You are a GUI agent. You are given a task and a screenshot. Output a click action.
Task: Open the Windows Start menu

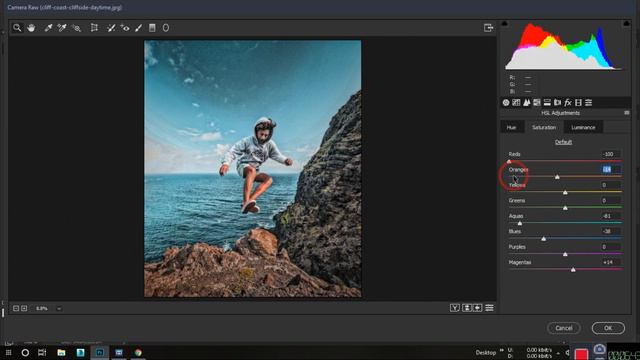8,352
